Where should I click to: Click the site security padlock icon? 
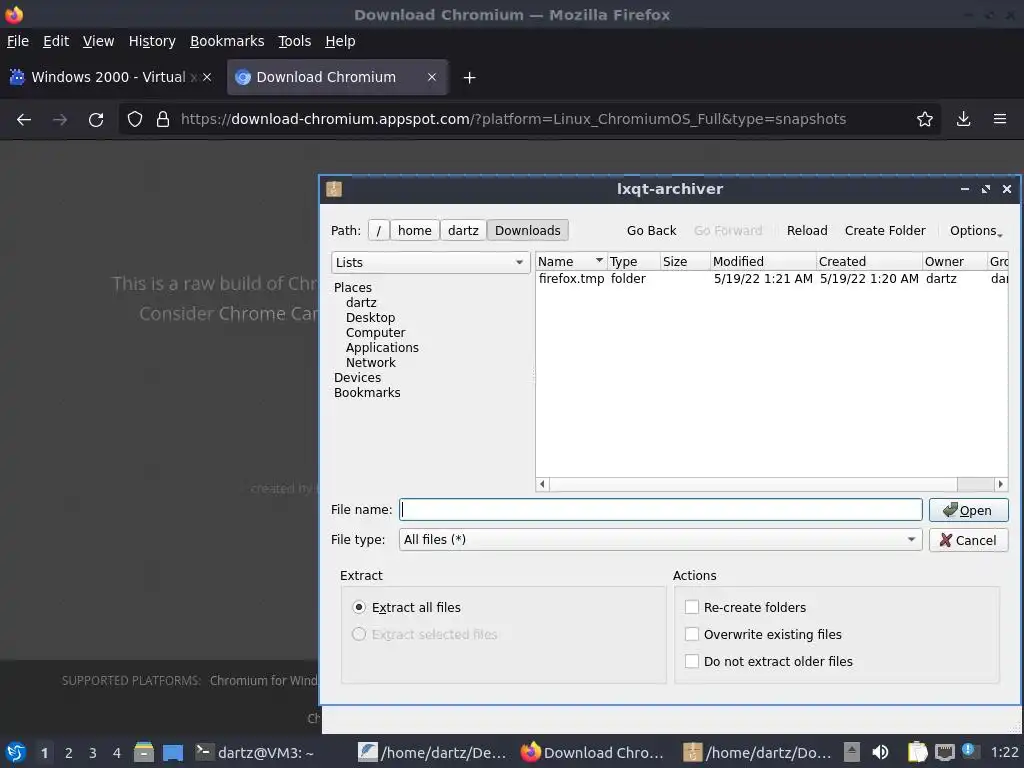163,120
